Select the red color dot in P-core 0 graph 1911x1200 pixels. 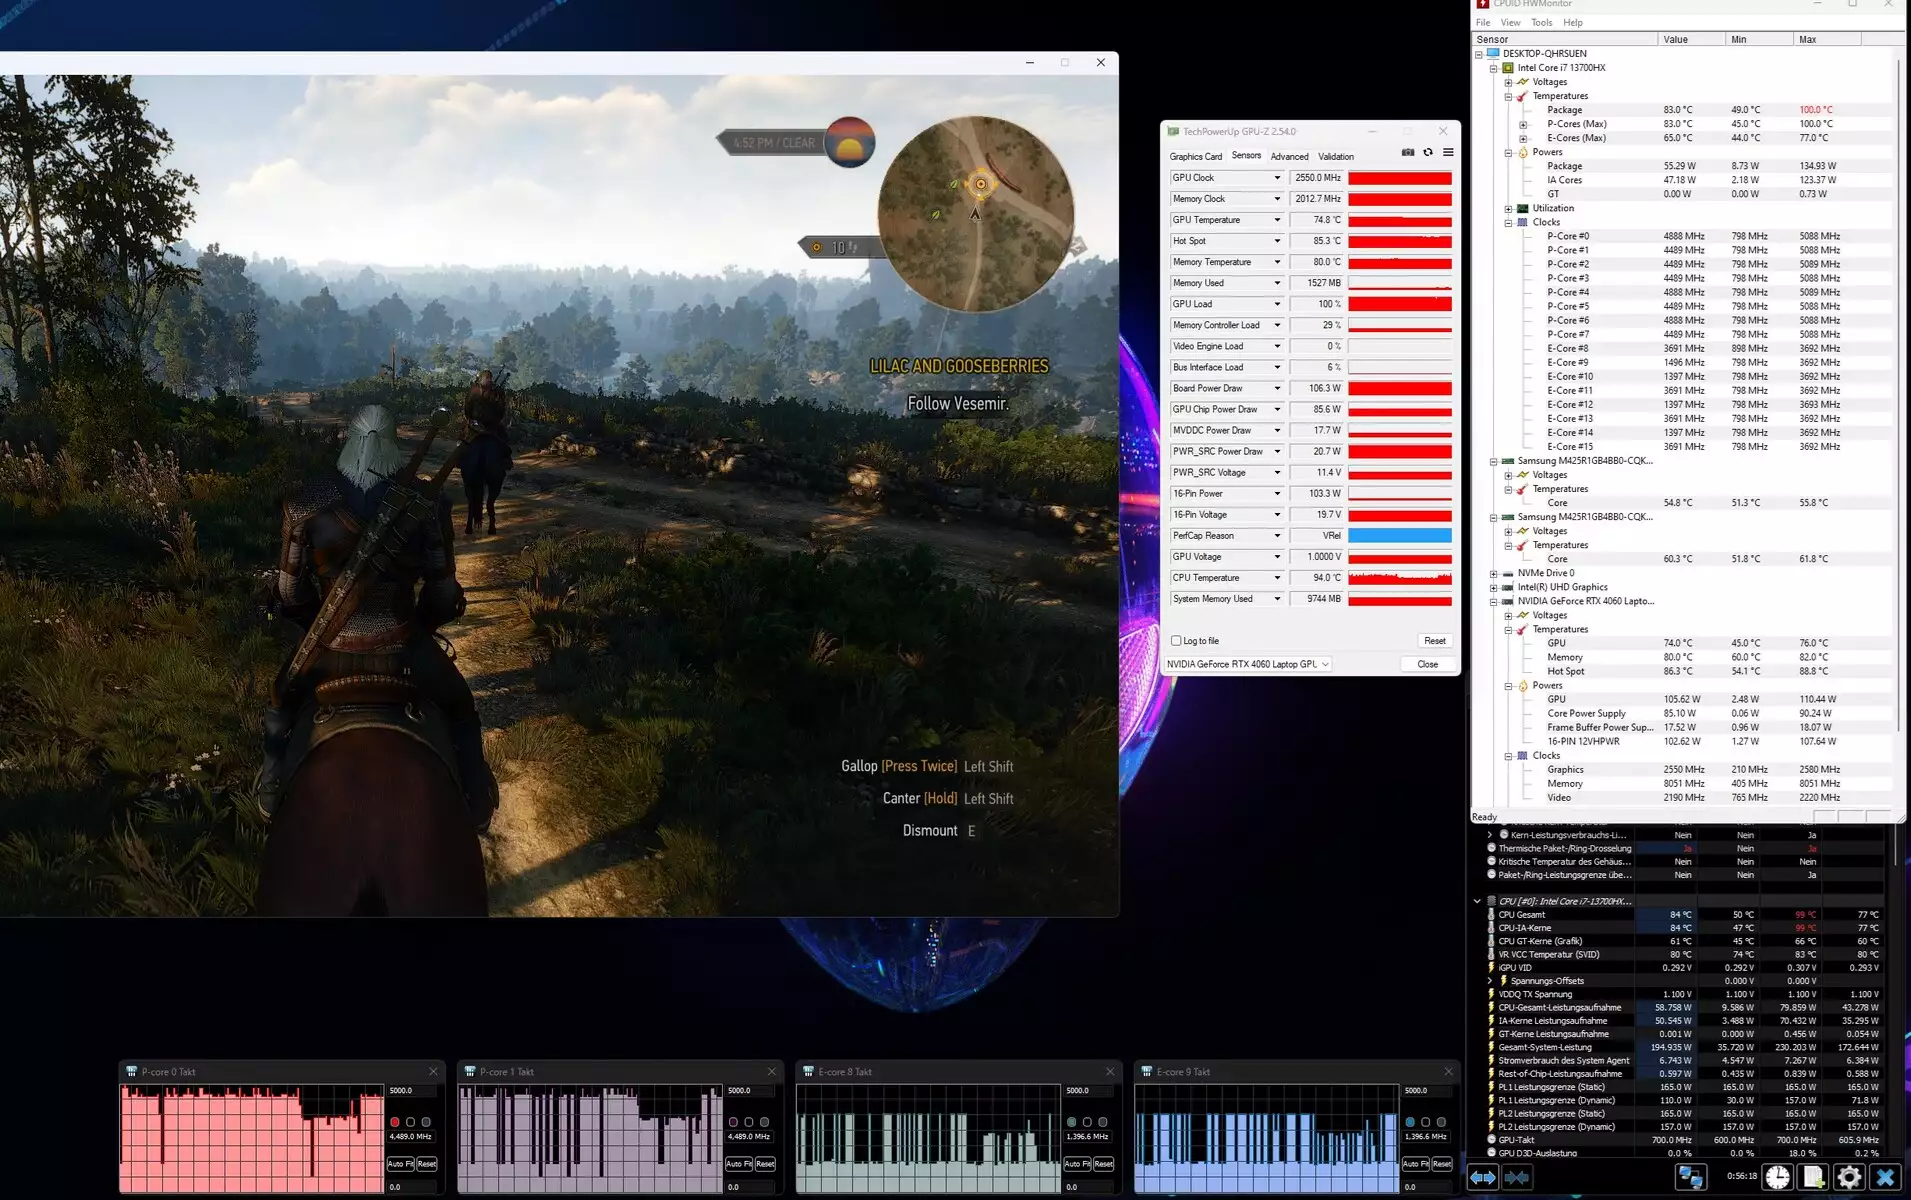pos(395,1122)
